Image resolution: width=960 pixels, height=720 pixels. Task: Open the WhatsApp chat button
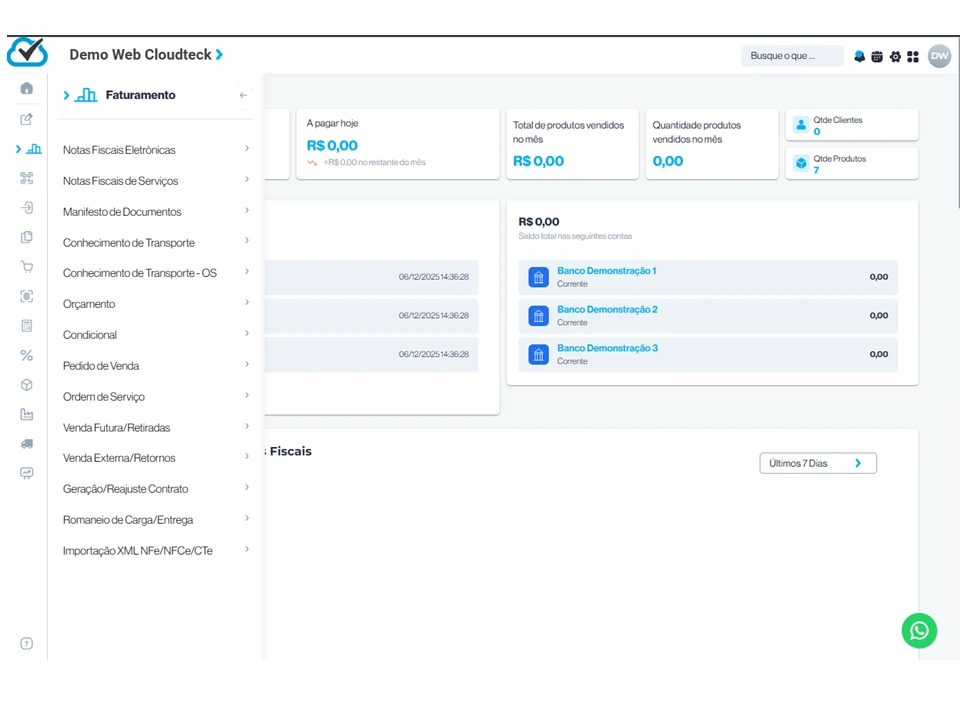(x=919, y=631)
